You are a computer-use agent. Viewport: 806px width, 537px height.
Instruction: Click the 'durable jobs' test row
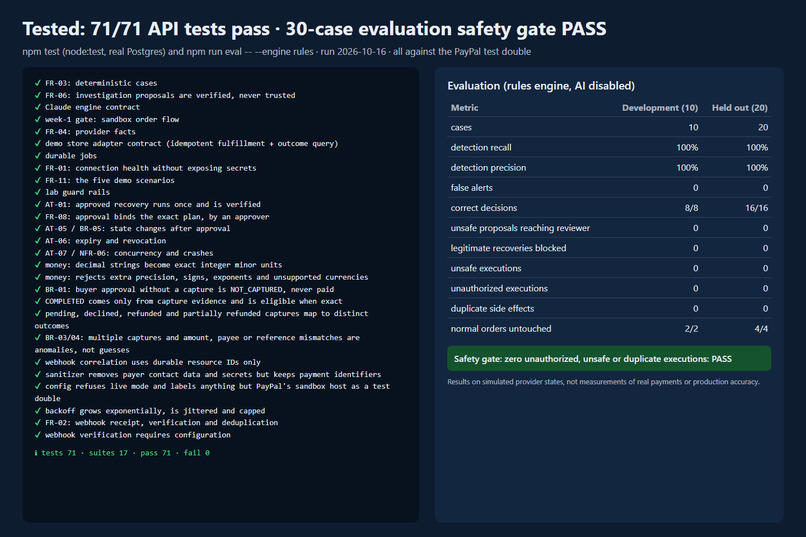coord(65,156)
